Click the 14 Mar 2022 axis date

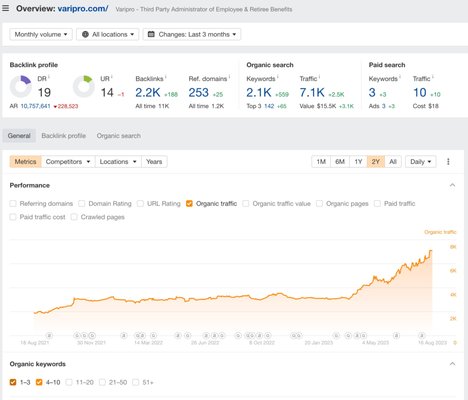click(x=148, y=342)
